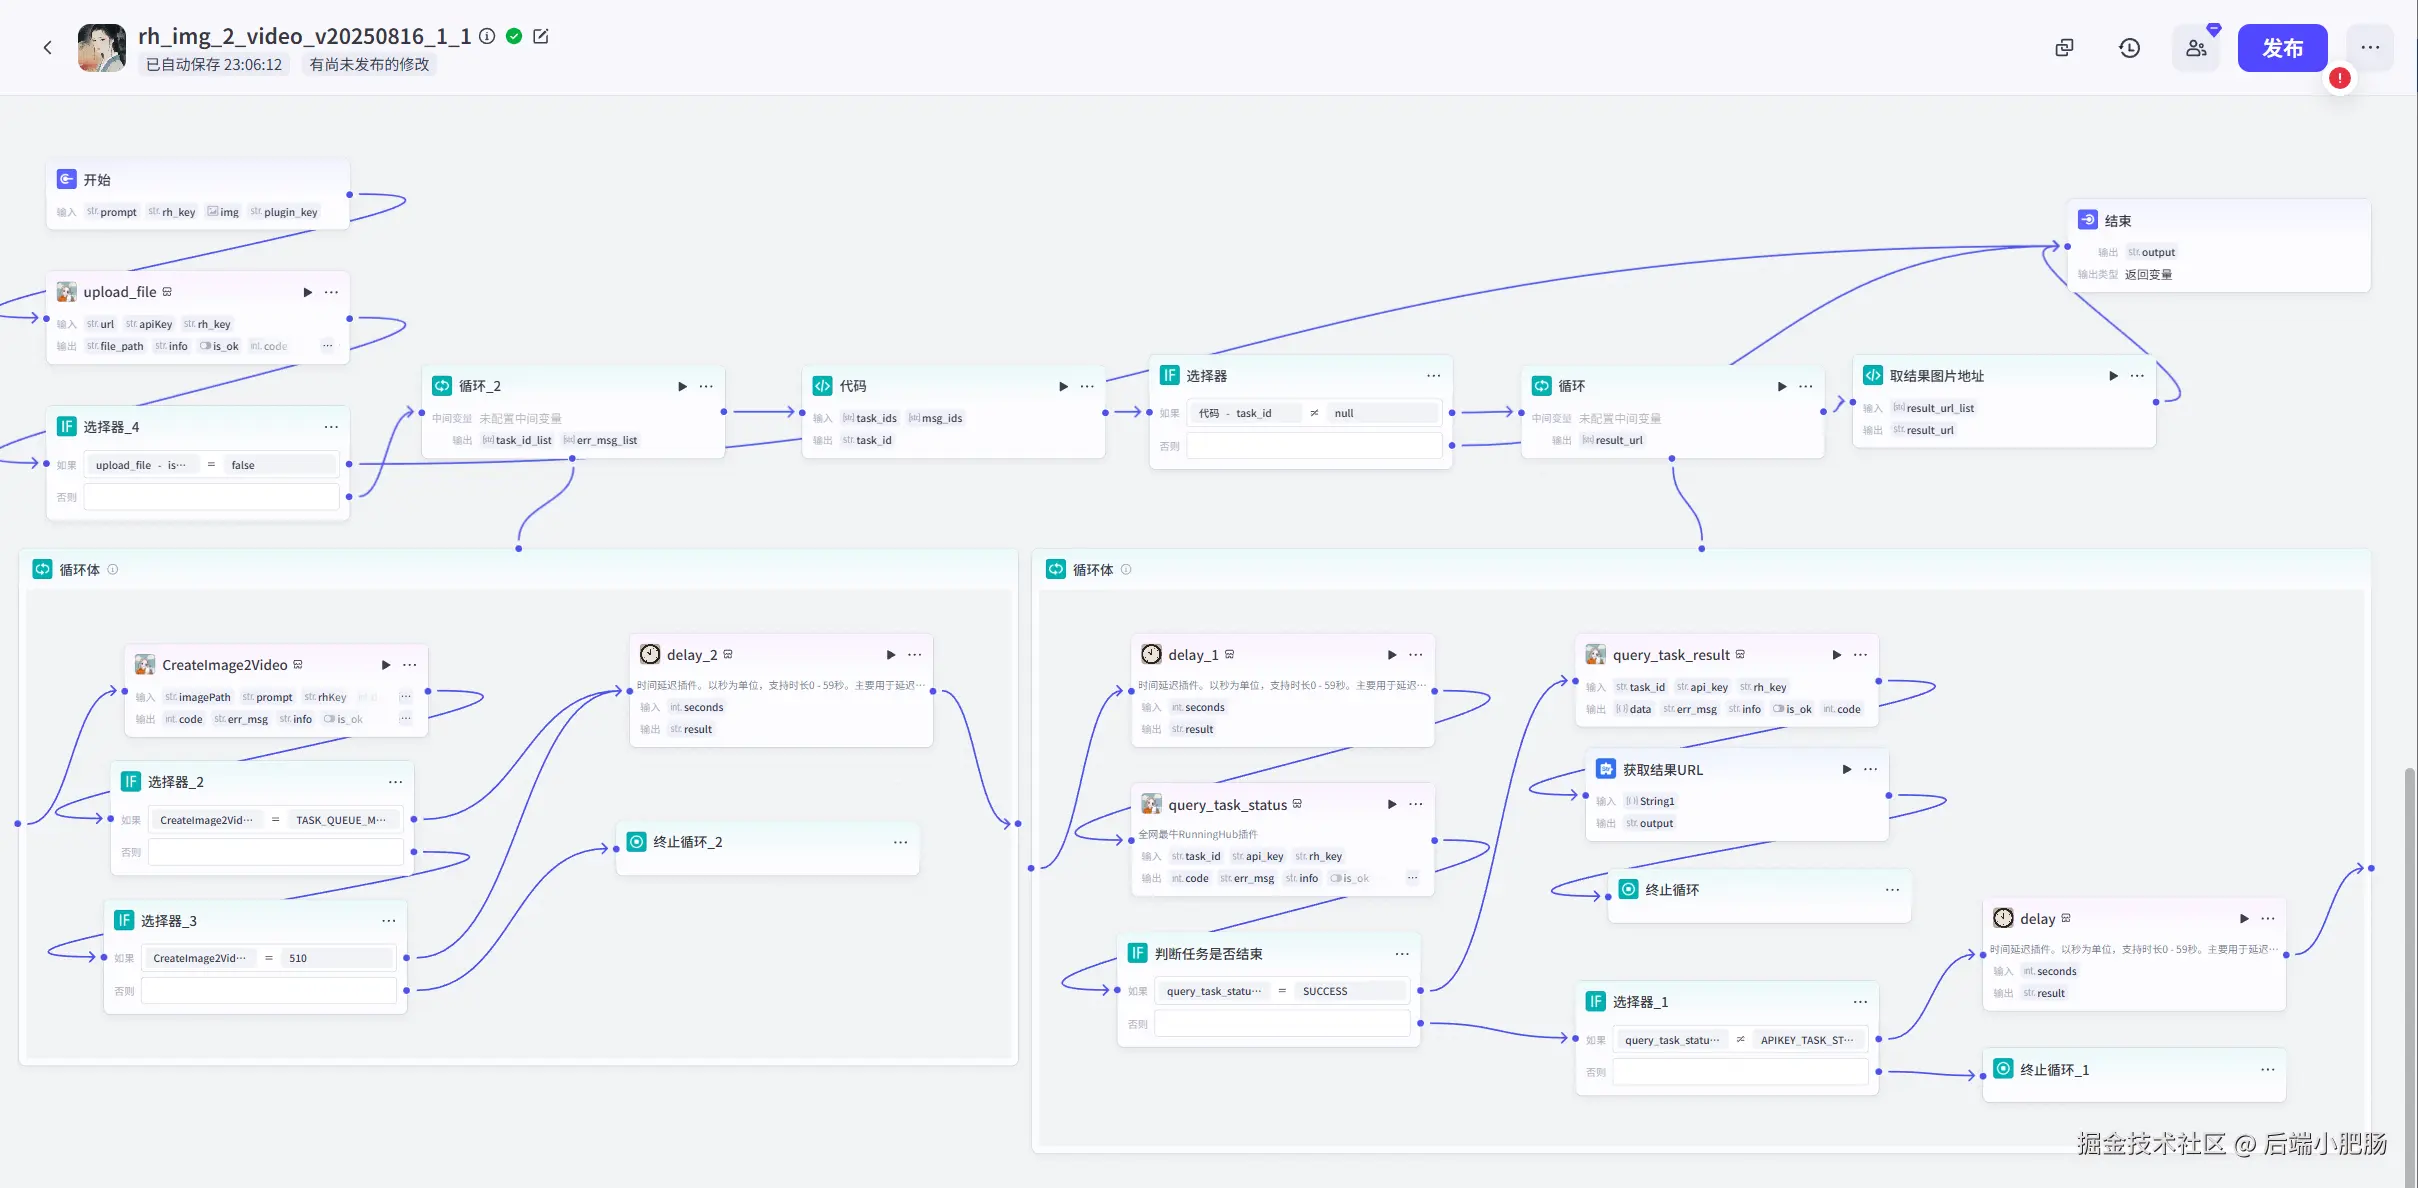Click info icon next to left 循环体
Image resolution: width=2418 pixels, height=1188 pixels.
coord(113,570)
